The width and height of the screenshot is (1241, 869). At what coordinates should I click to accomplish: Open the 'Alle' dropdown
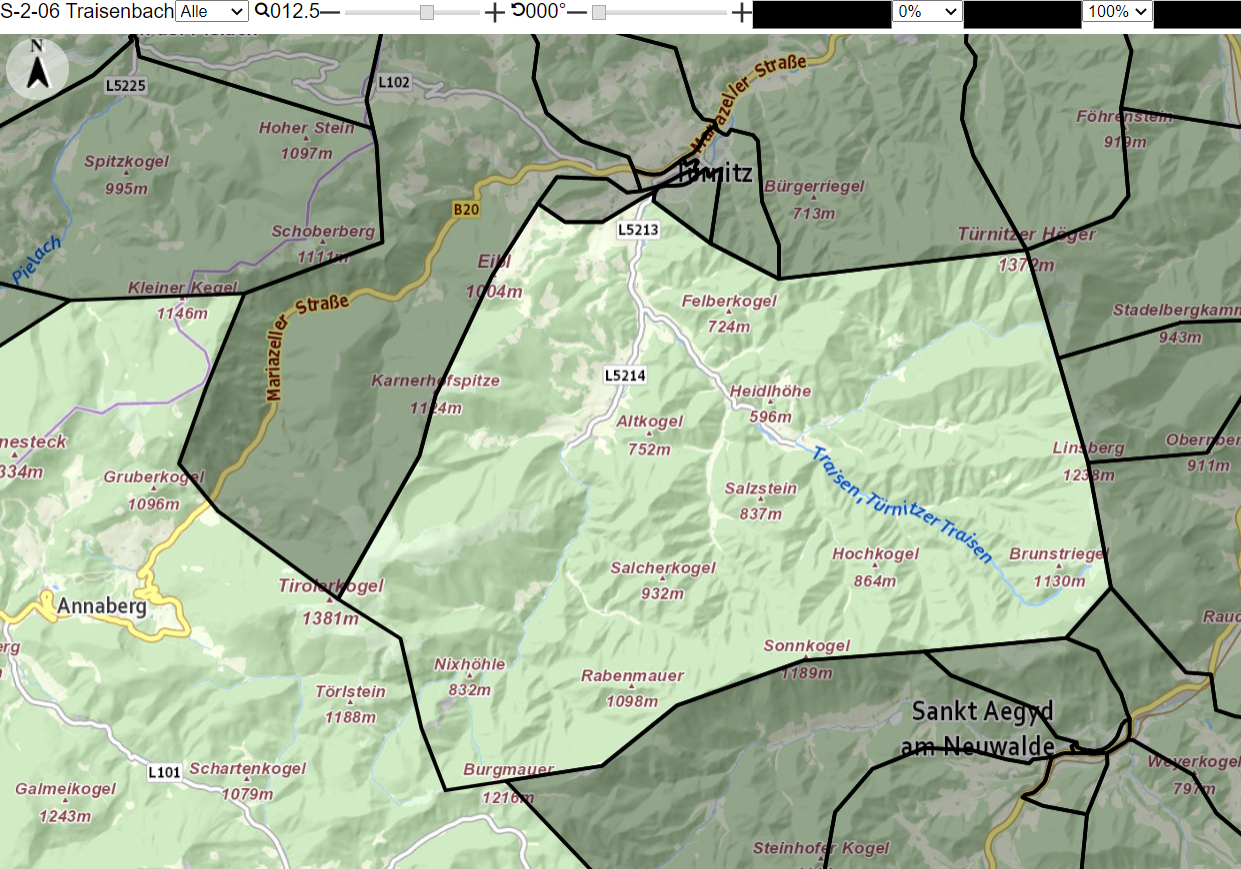[212, 12]
